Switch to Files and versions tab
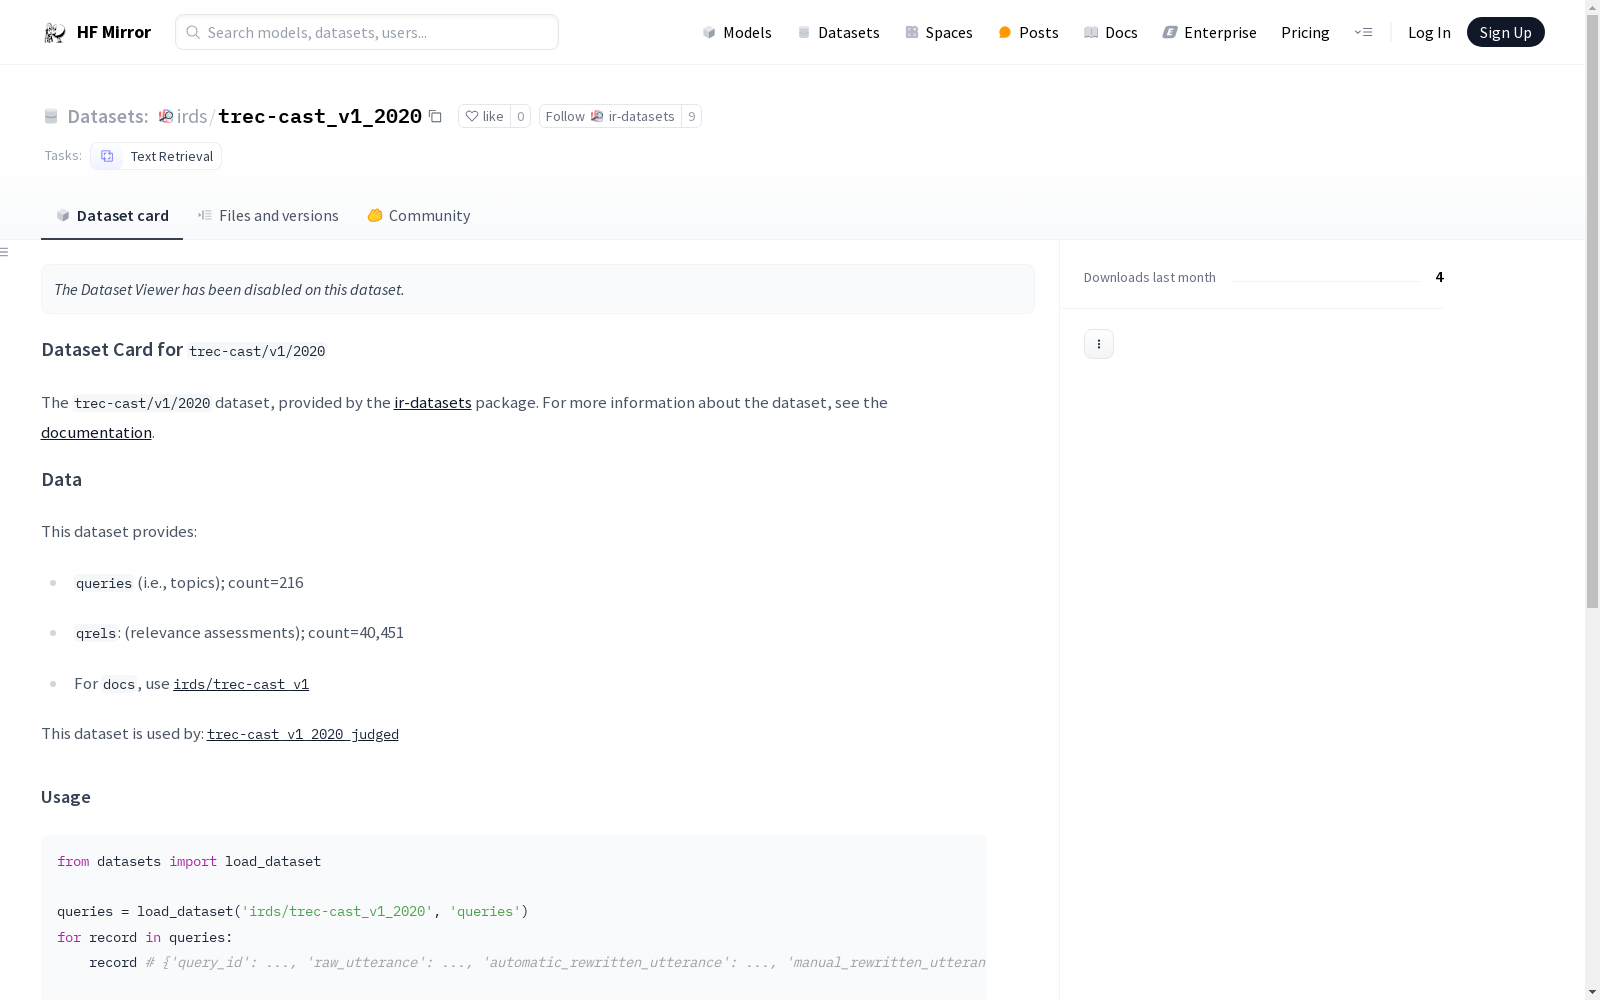 [268, 215]
